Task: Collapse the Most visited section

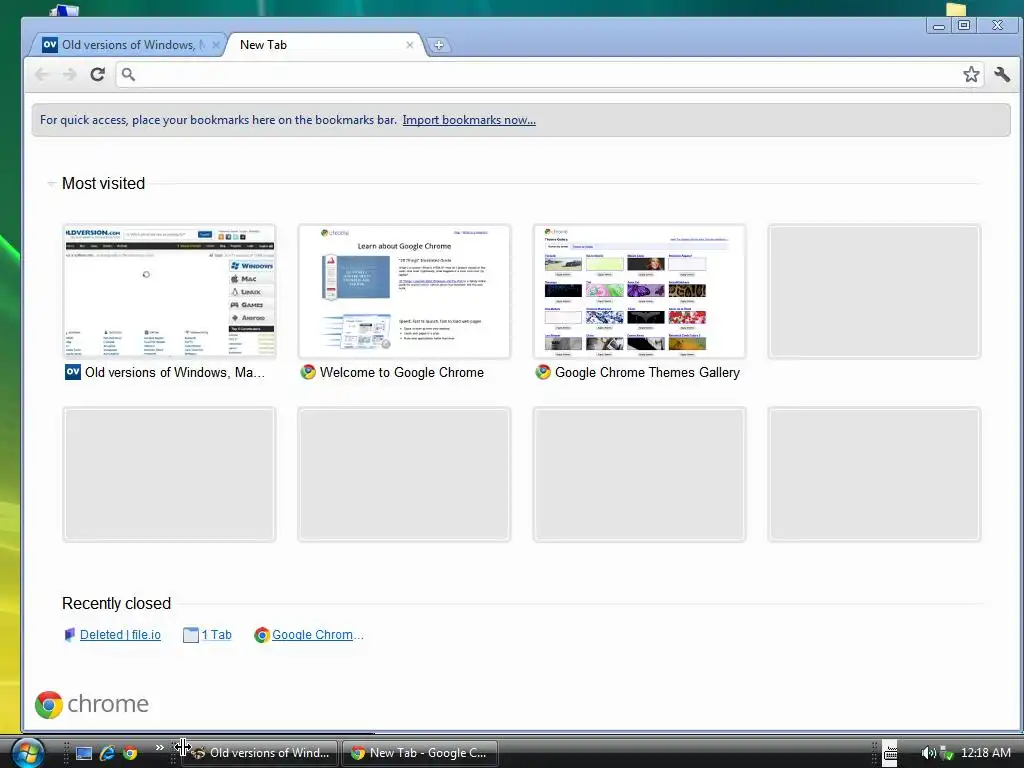Action: (52, 184)
